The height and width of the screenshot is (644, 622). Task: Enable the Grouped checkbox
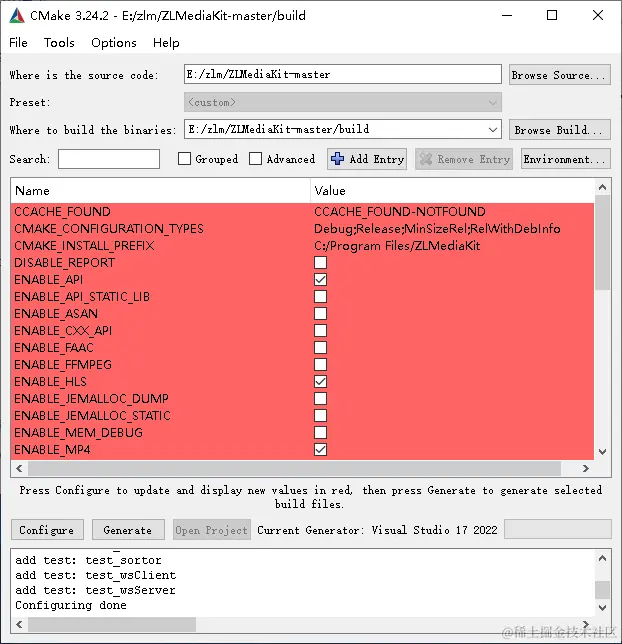coord(184,159)
